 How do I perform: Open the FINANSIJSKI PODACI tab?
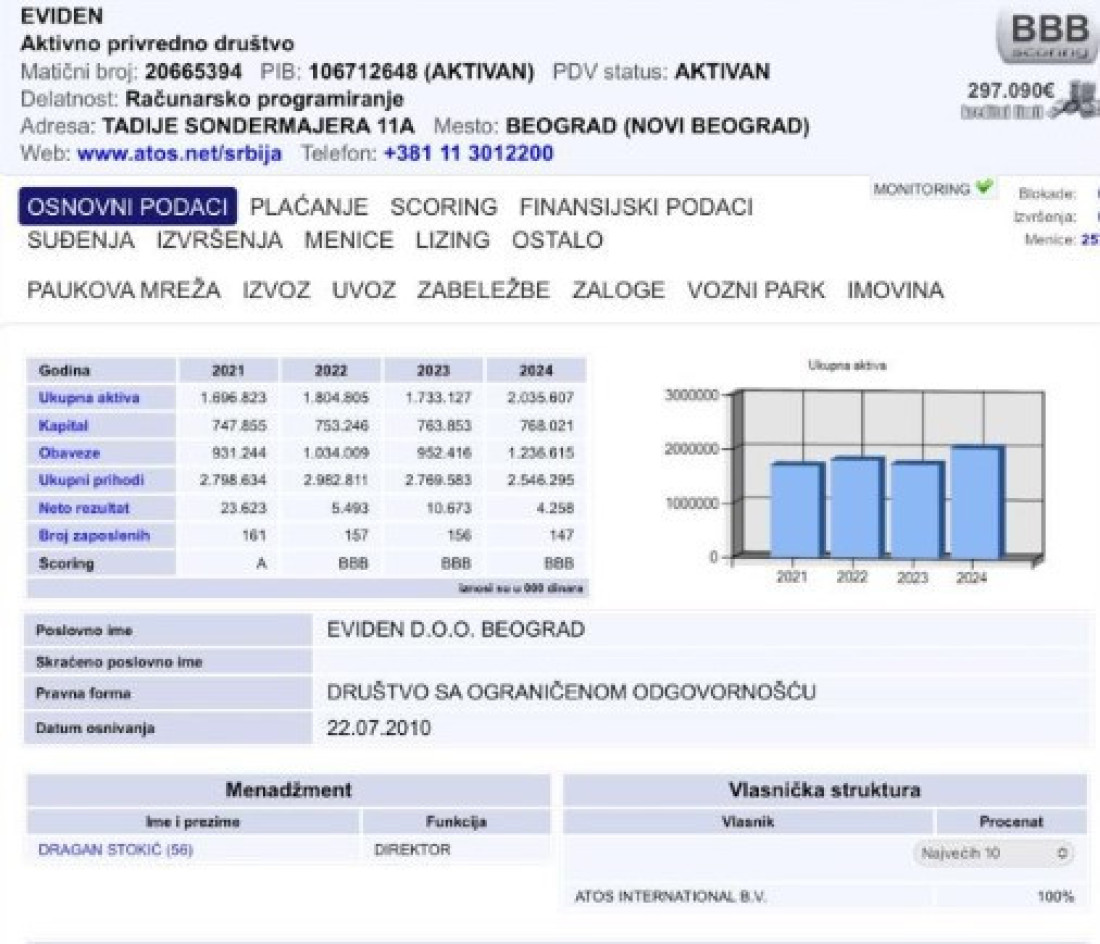635,207
